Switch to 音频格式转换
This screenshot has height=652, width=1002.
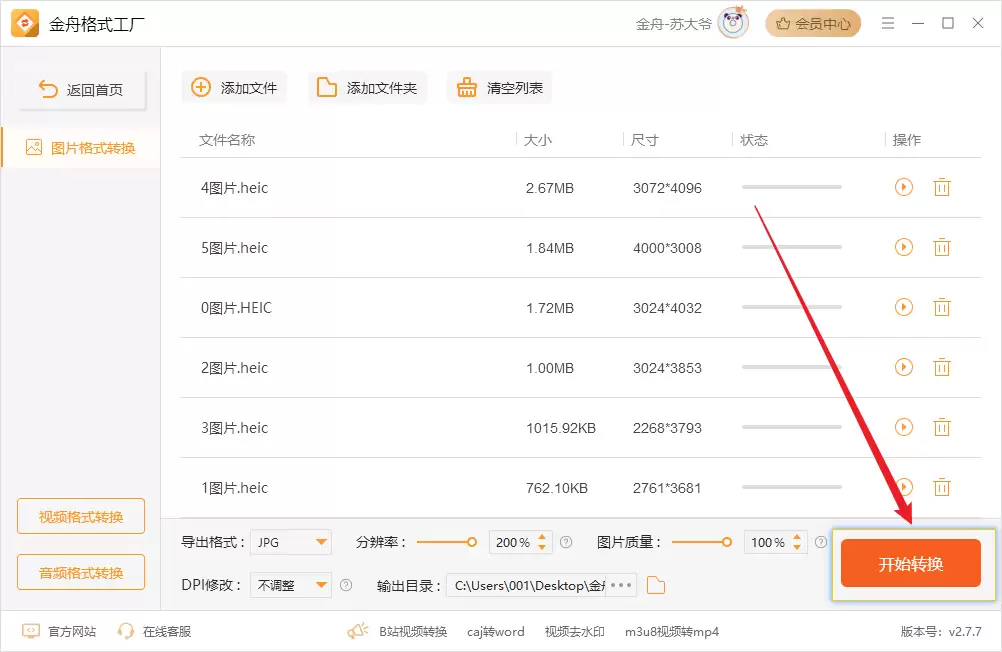[81, 572]
